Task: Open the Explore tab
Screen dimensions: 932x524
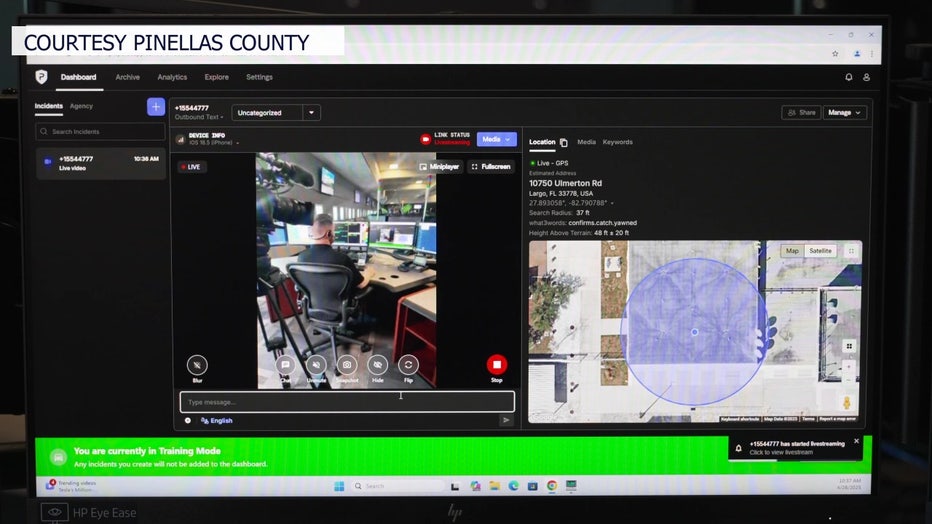Action: click(216, 77)
